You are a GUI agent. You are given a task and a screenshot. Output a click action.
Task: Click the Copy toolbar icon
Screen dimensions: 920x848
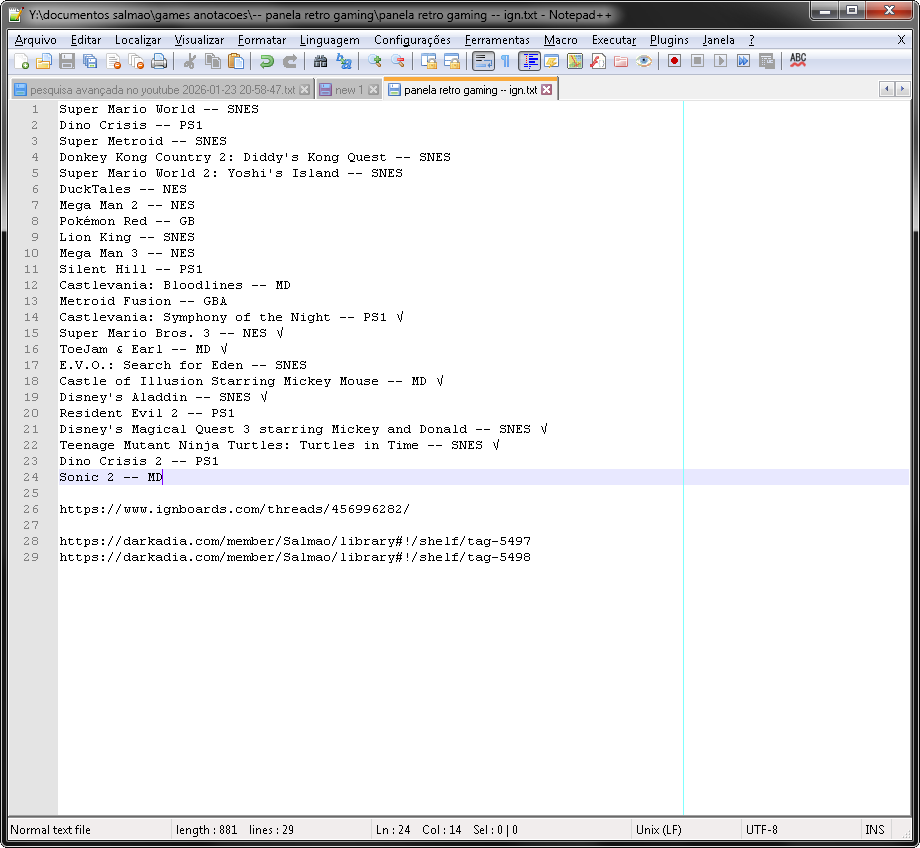[212, 61]
